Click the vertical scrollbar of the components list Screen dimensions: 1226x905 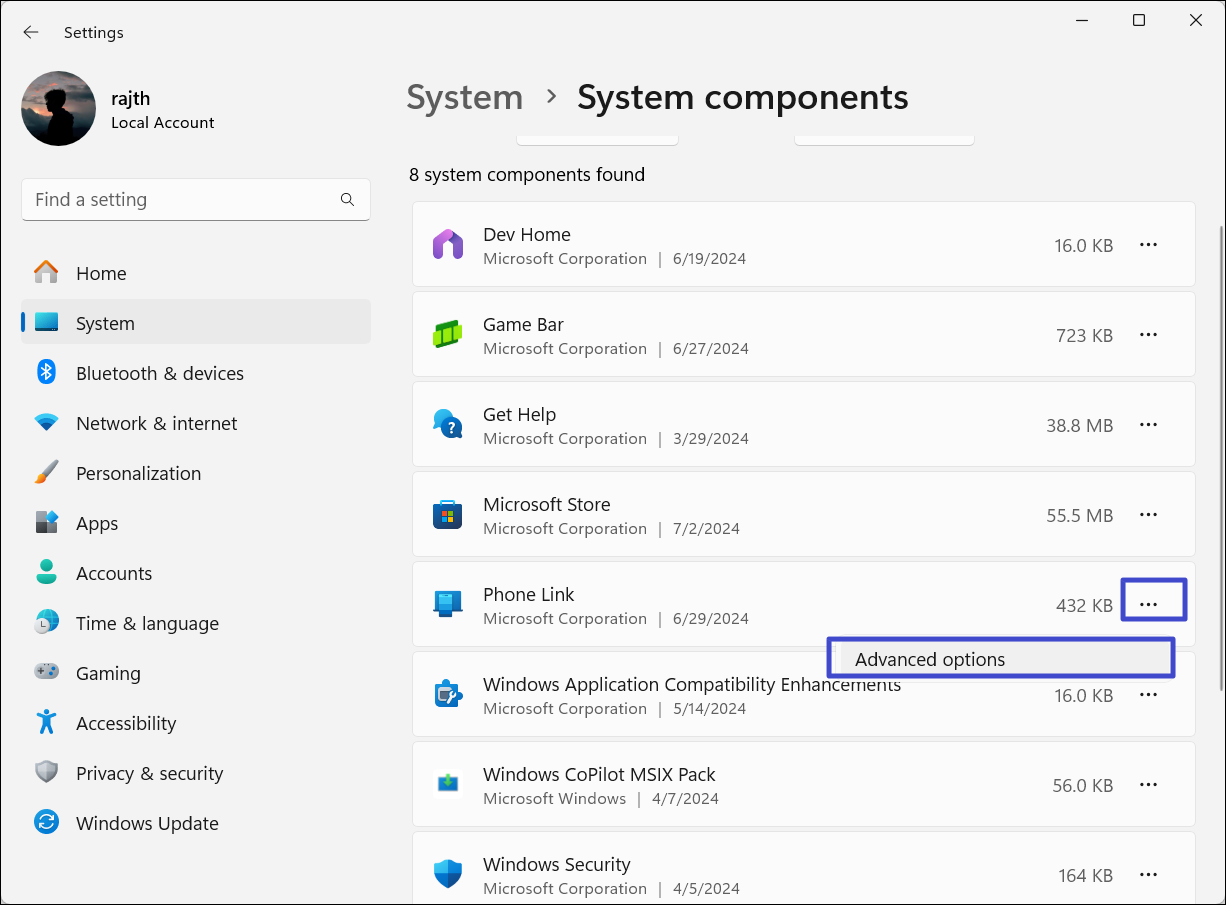1220,460
